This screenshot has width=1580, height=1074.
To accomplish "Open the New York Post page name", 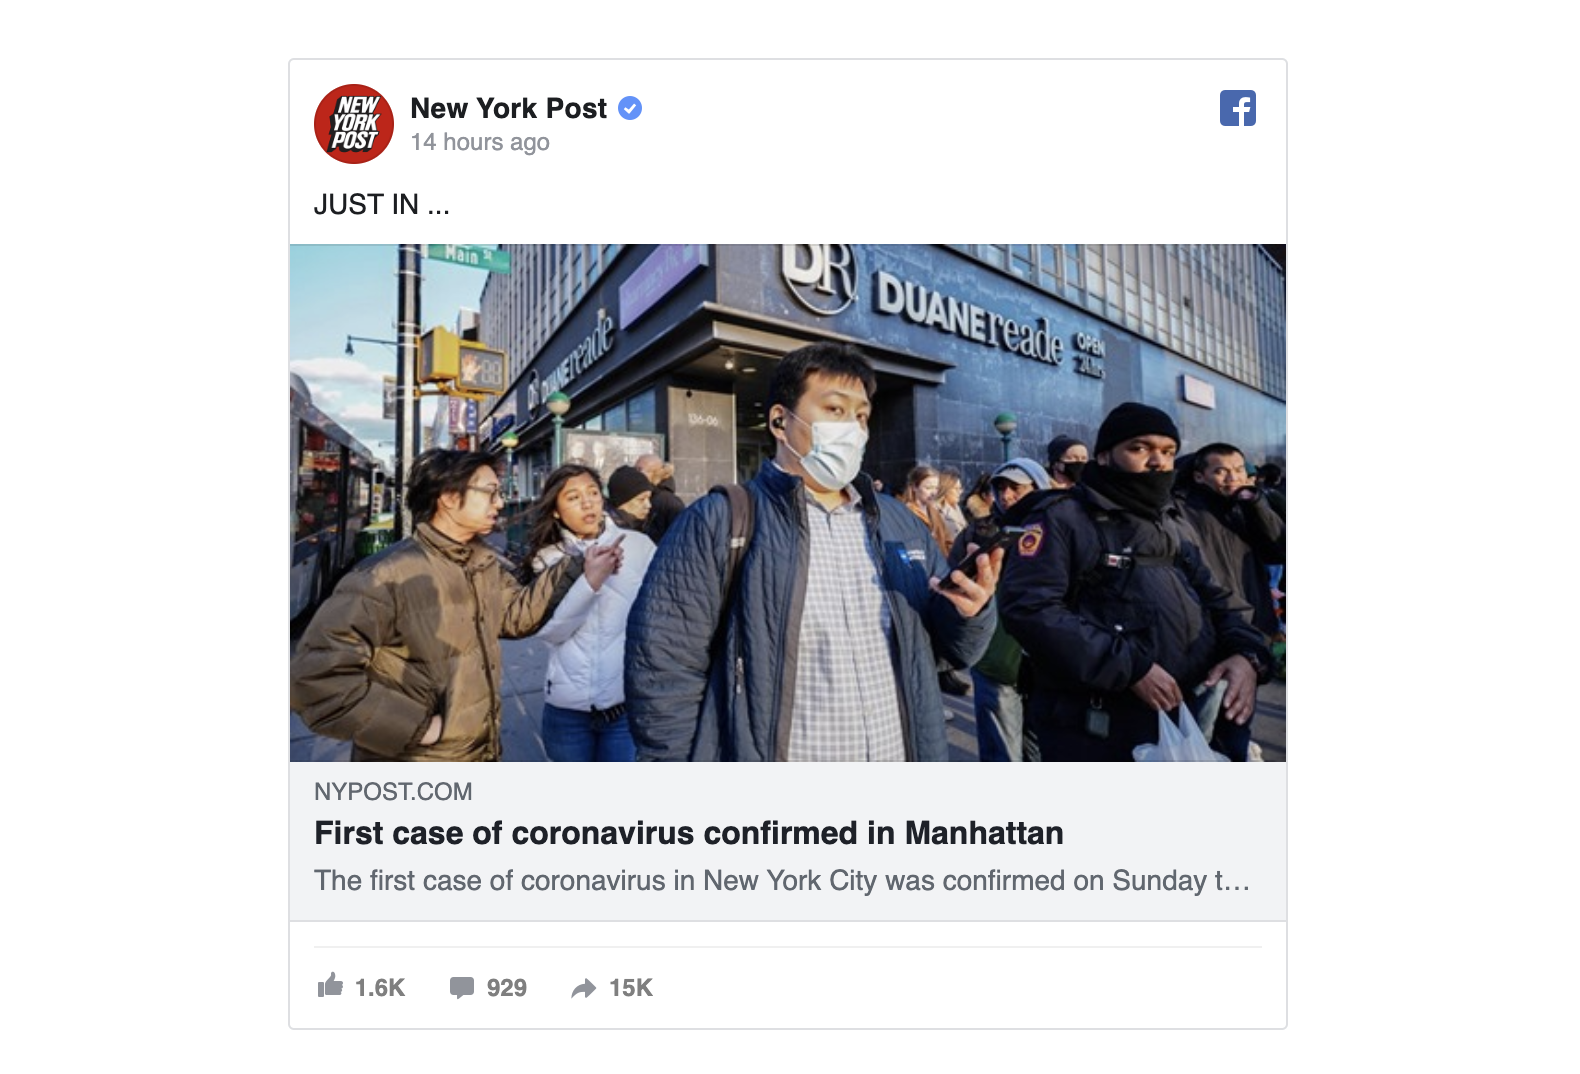I will (x=509, y=108).
